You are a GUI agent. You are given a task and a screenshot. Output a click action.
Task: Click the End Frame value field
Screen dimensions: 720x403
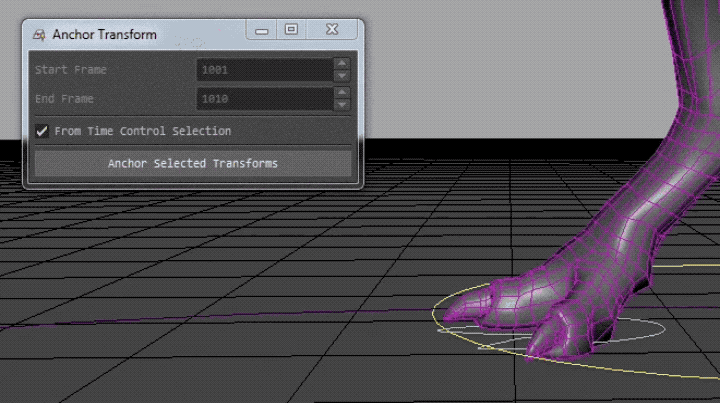click(264, 99)
